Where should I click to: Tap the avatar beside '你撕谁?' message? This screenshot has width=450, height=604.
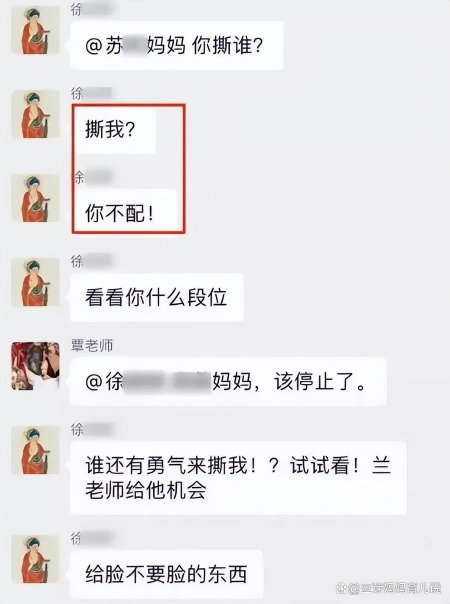click(35, 30)
